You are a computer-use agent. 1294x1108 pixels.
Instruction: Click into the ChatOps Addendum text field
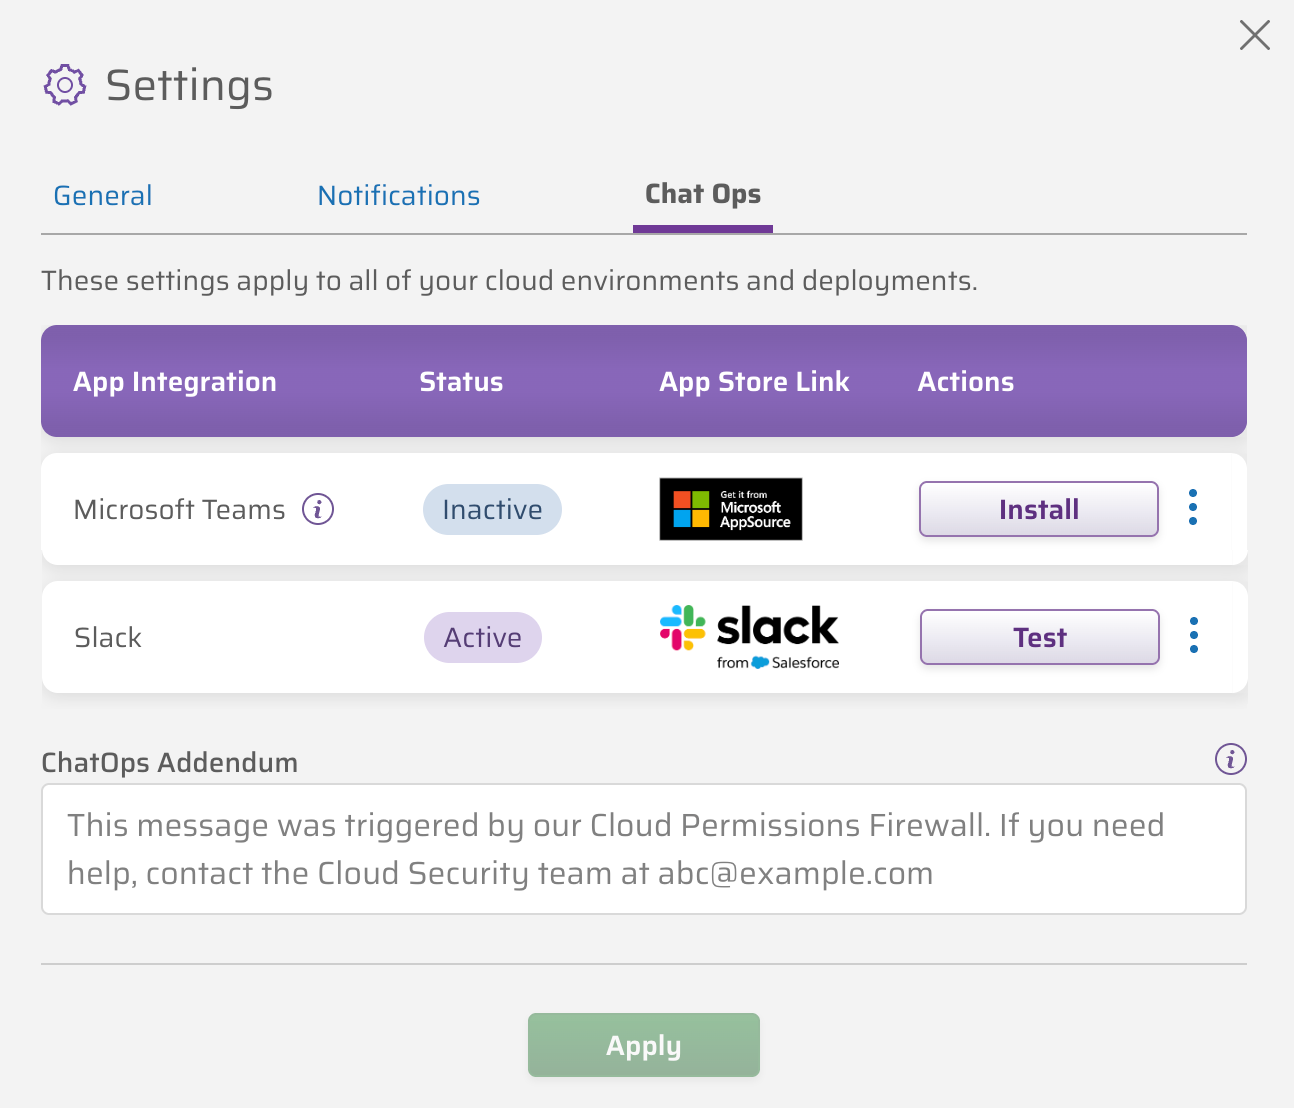point(643,849)
